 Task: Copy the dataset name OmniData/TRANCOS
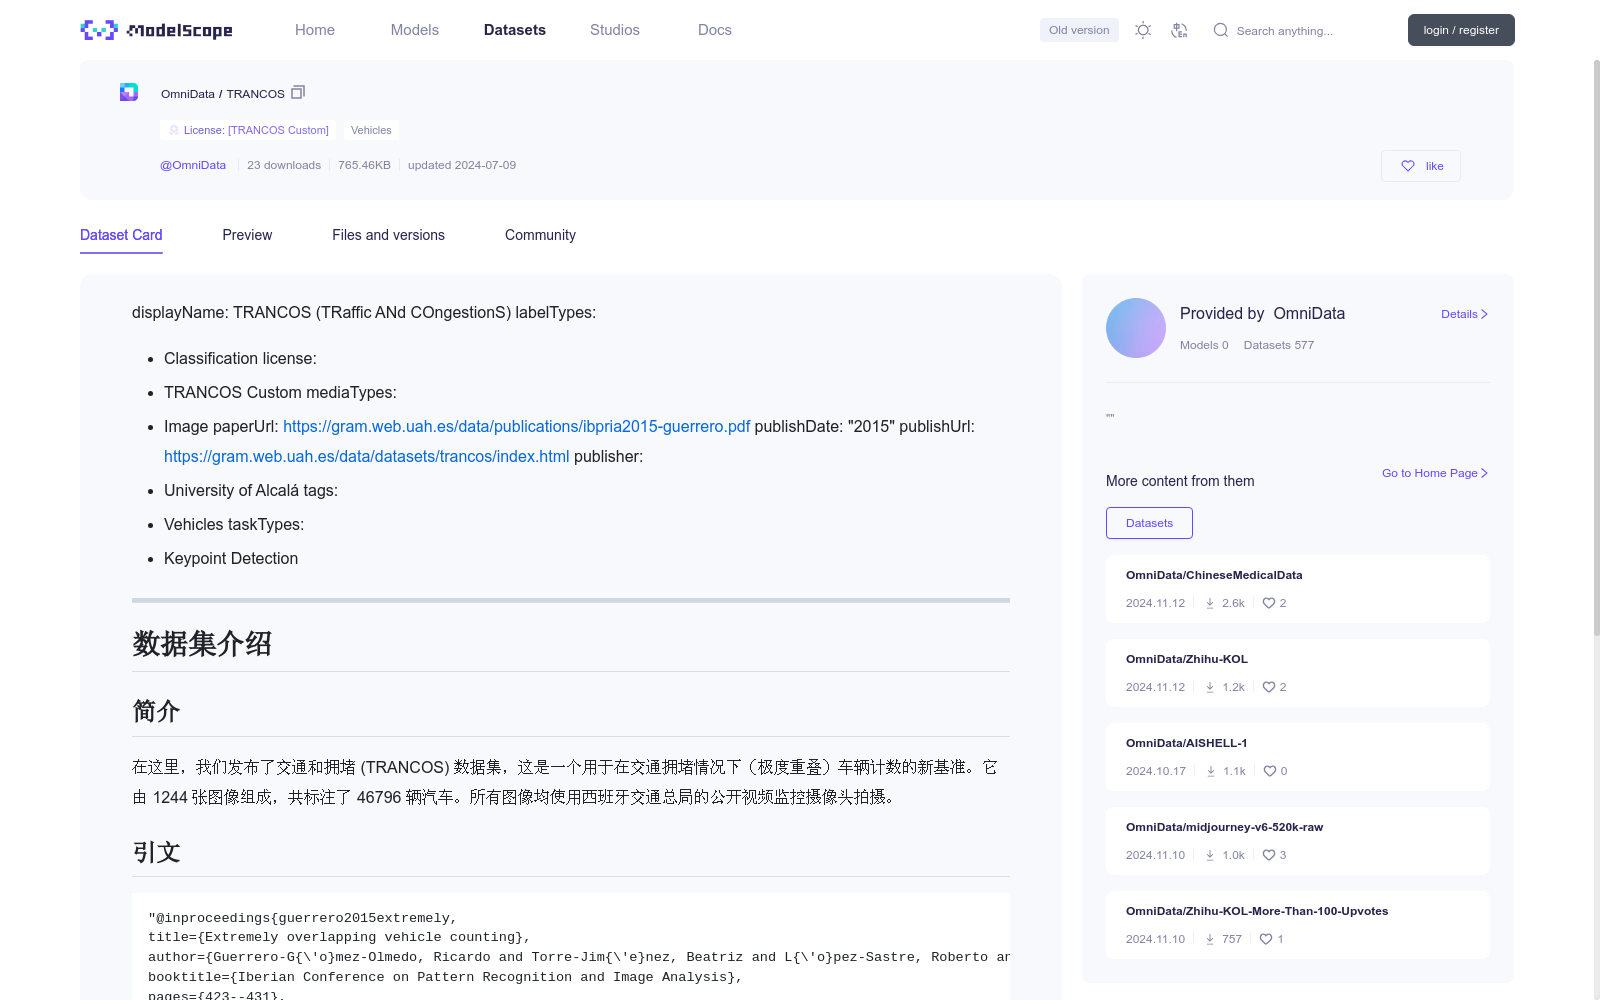point(298,92)
